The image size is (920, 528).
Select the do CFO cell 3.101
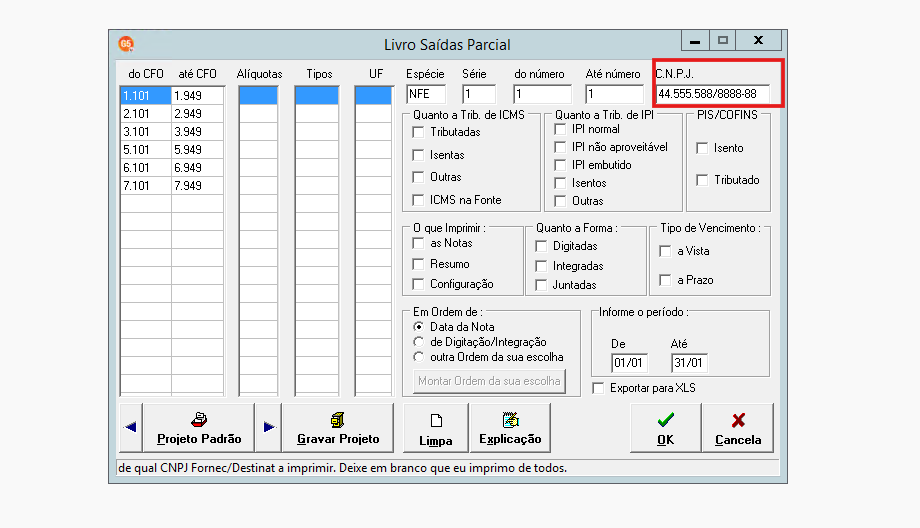(x=146, y=132)
